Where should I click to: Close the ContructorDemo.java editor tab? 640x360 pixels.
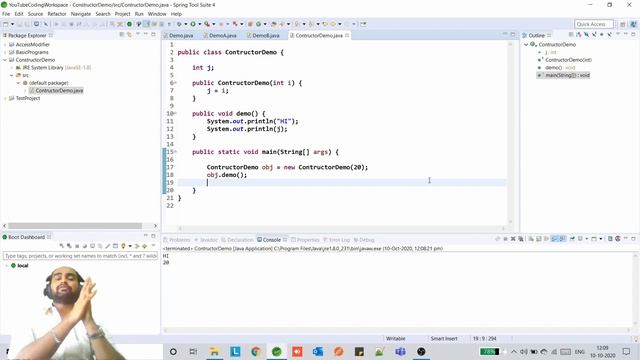(347, 36)
